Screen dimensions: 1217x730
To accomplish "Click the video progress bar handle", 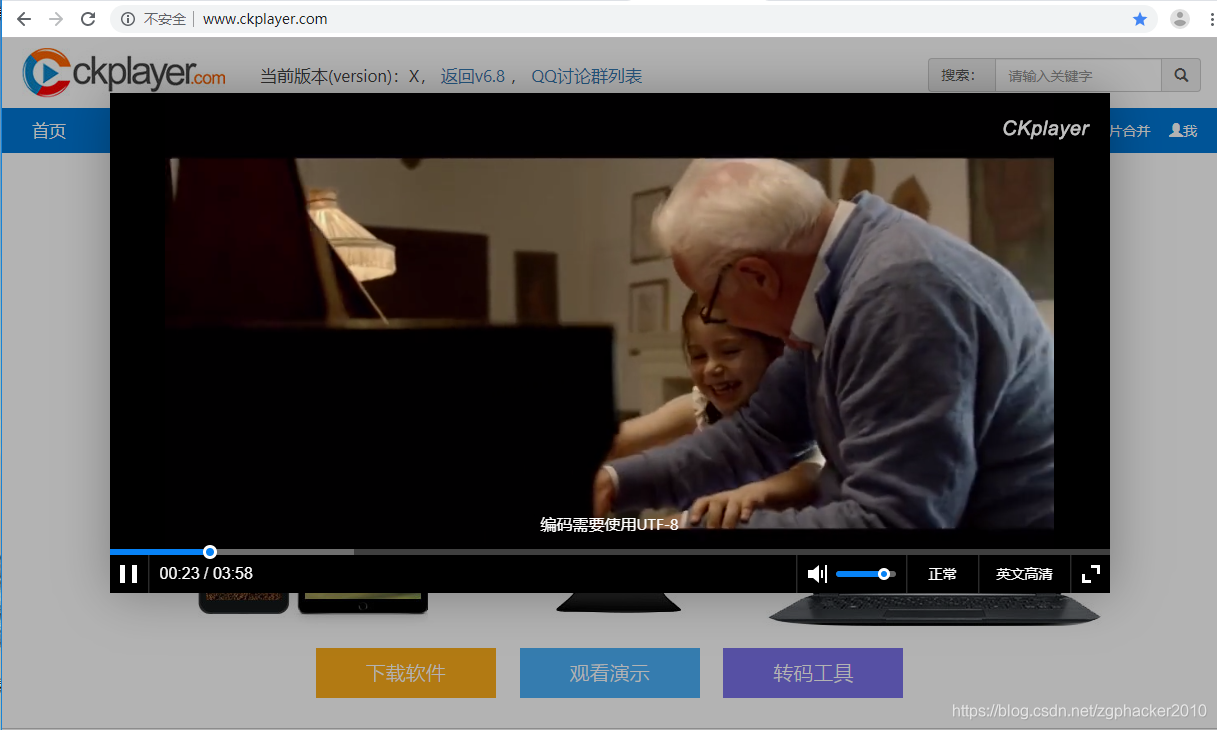I will (x=210, y=552).
